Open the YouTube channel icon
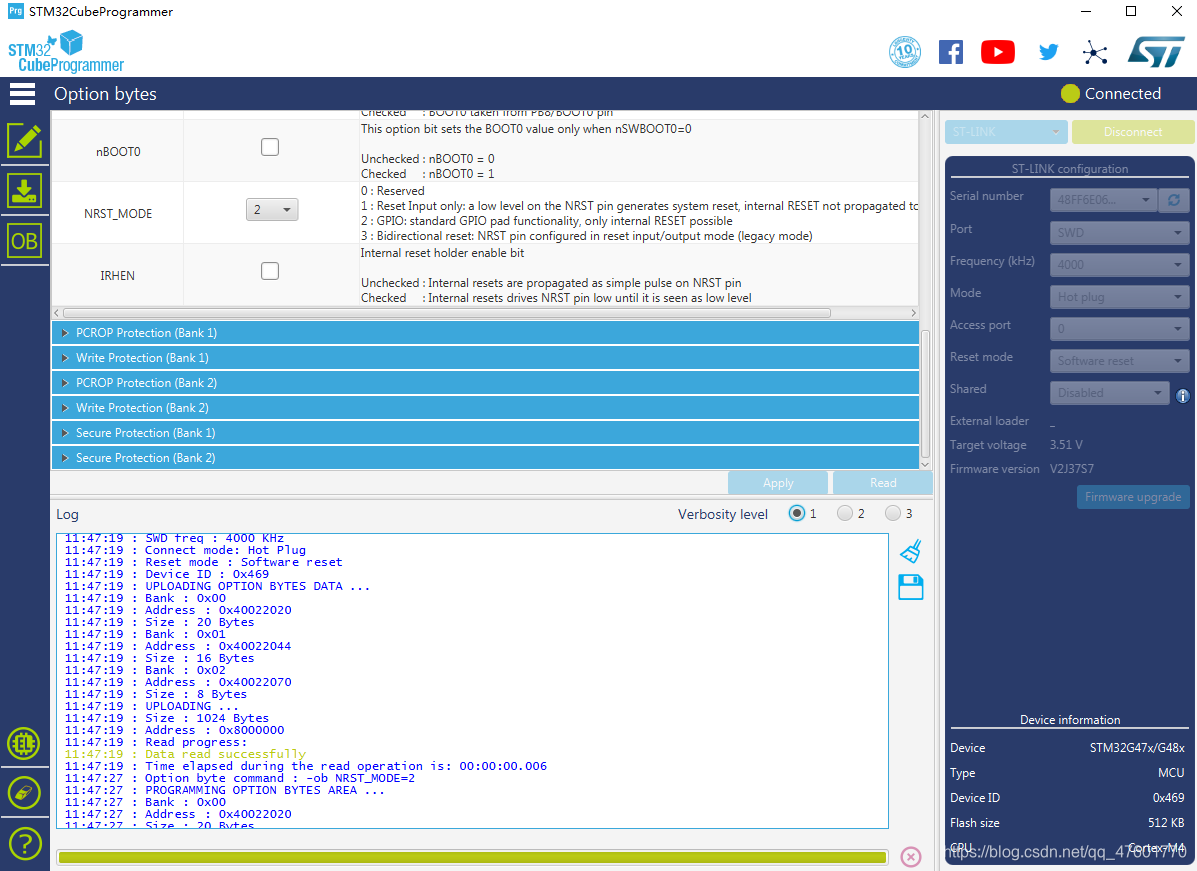 click(x=998, y=52)
